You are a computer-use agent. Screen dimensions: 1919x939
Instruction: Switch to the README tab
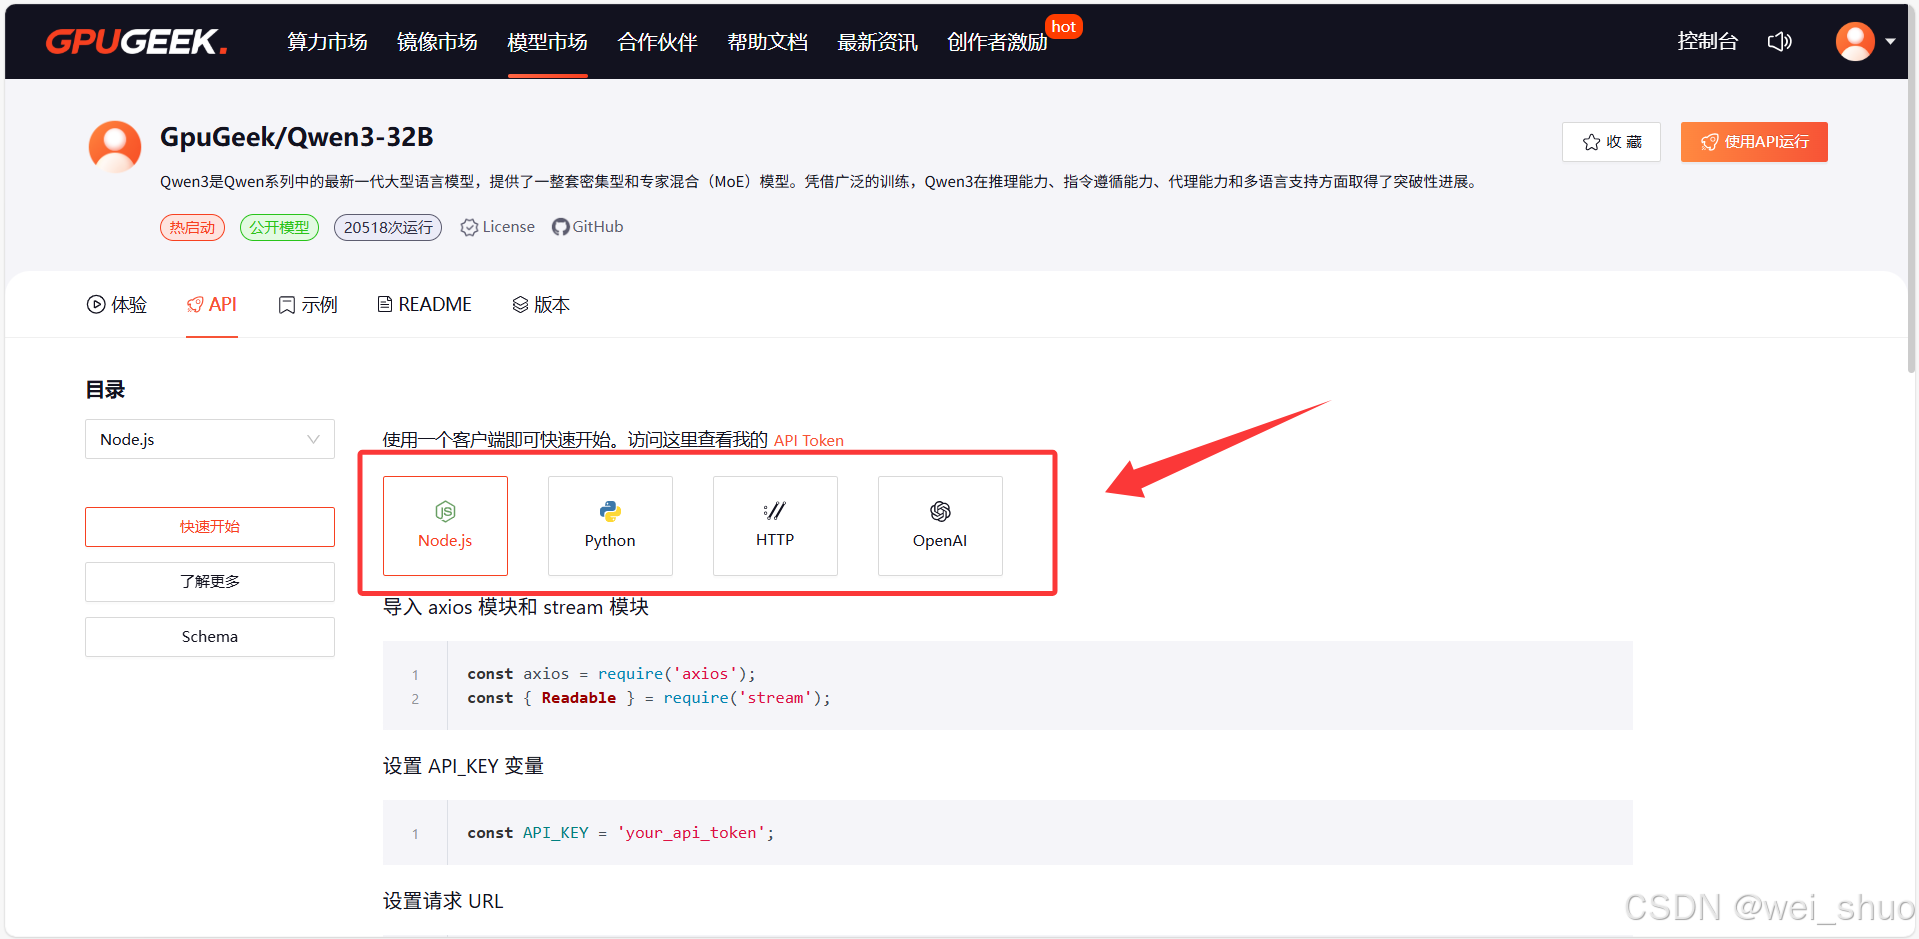424,304
